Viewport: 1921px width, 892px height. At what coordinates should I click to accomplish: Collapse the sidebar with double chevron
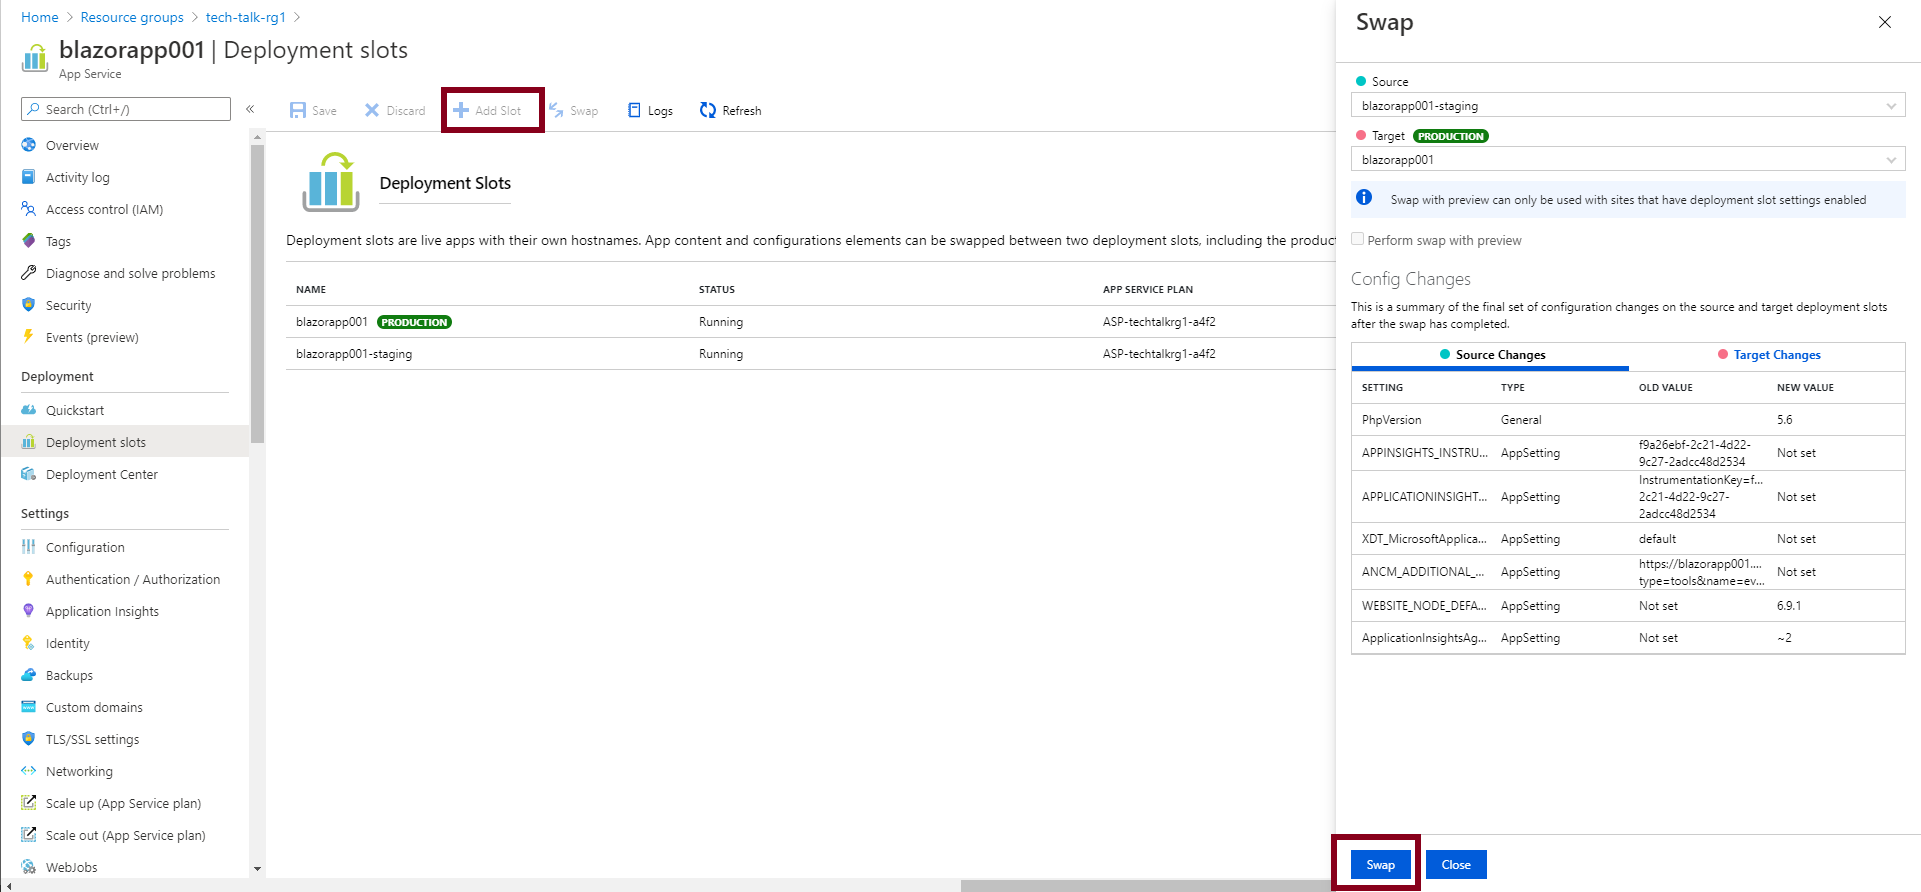click(250, 109)
